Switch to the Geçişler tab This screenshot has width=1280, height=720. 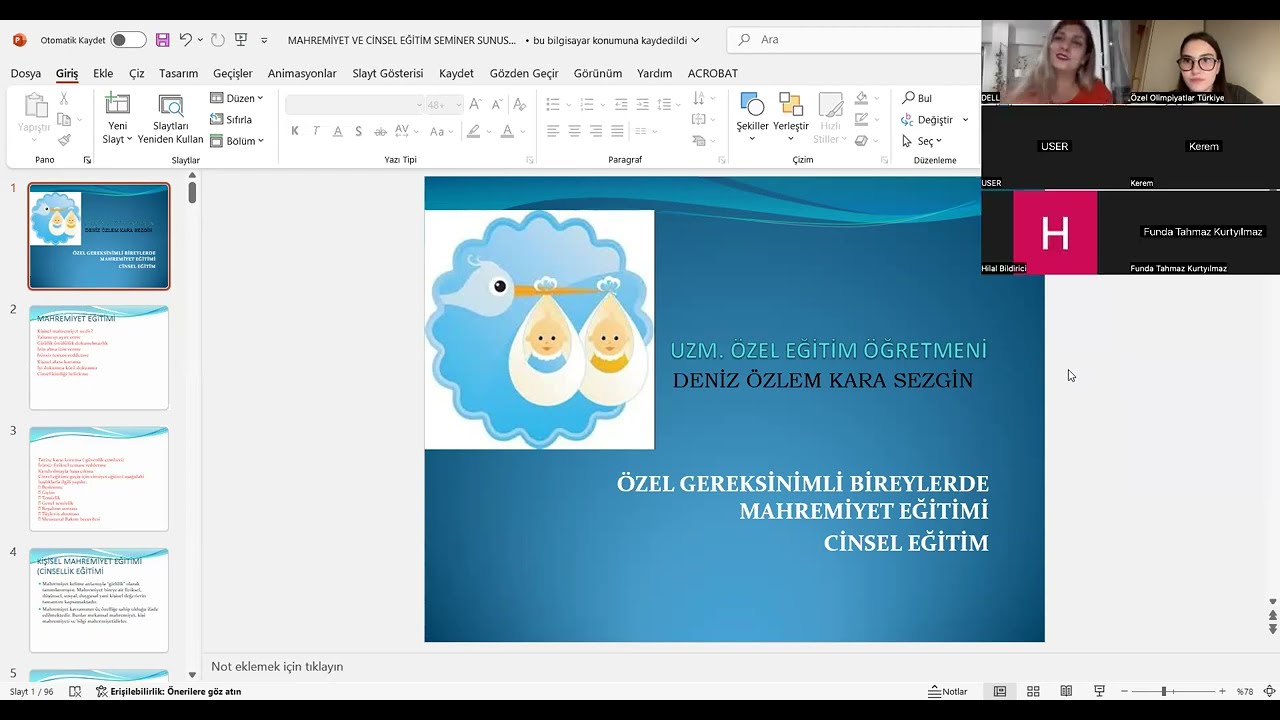click(x=233, y=73)
